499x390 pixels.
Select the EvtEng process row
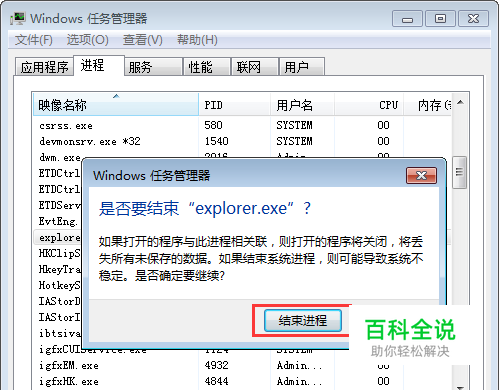[x=58, y=221]
